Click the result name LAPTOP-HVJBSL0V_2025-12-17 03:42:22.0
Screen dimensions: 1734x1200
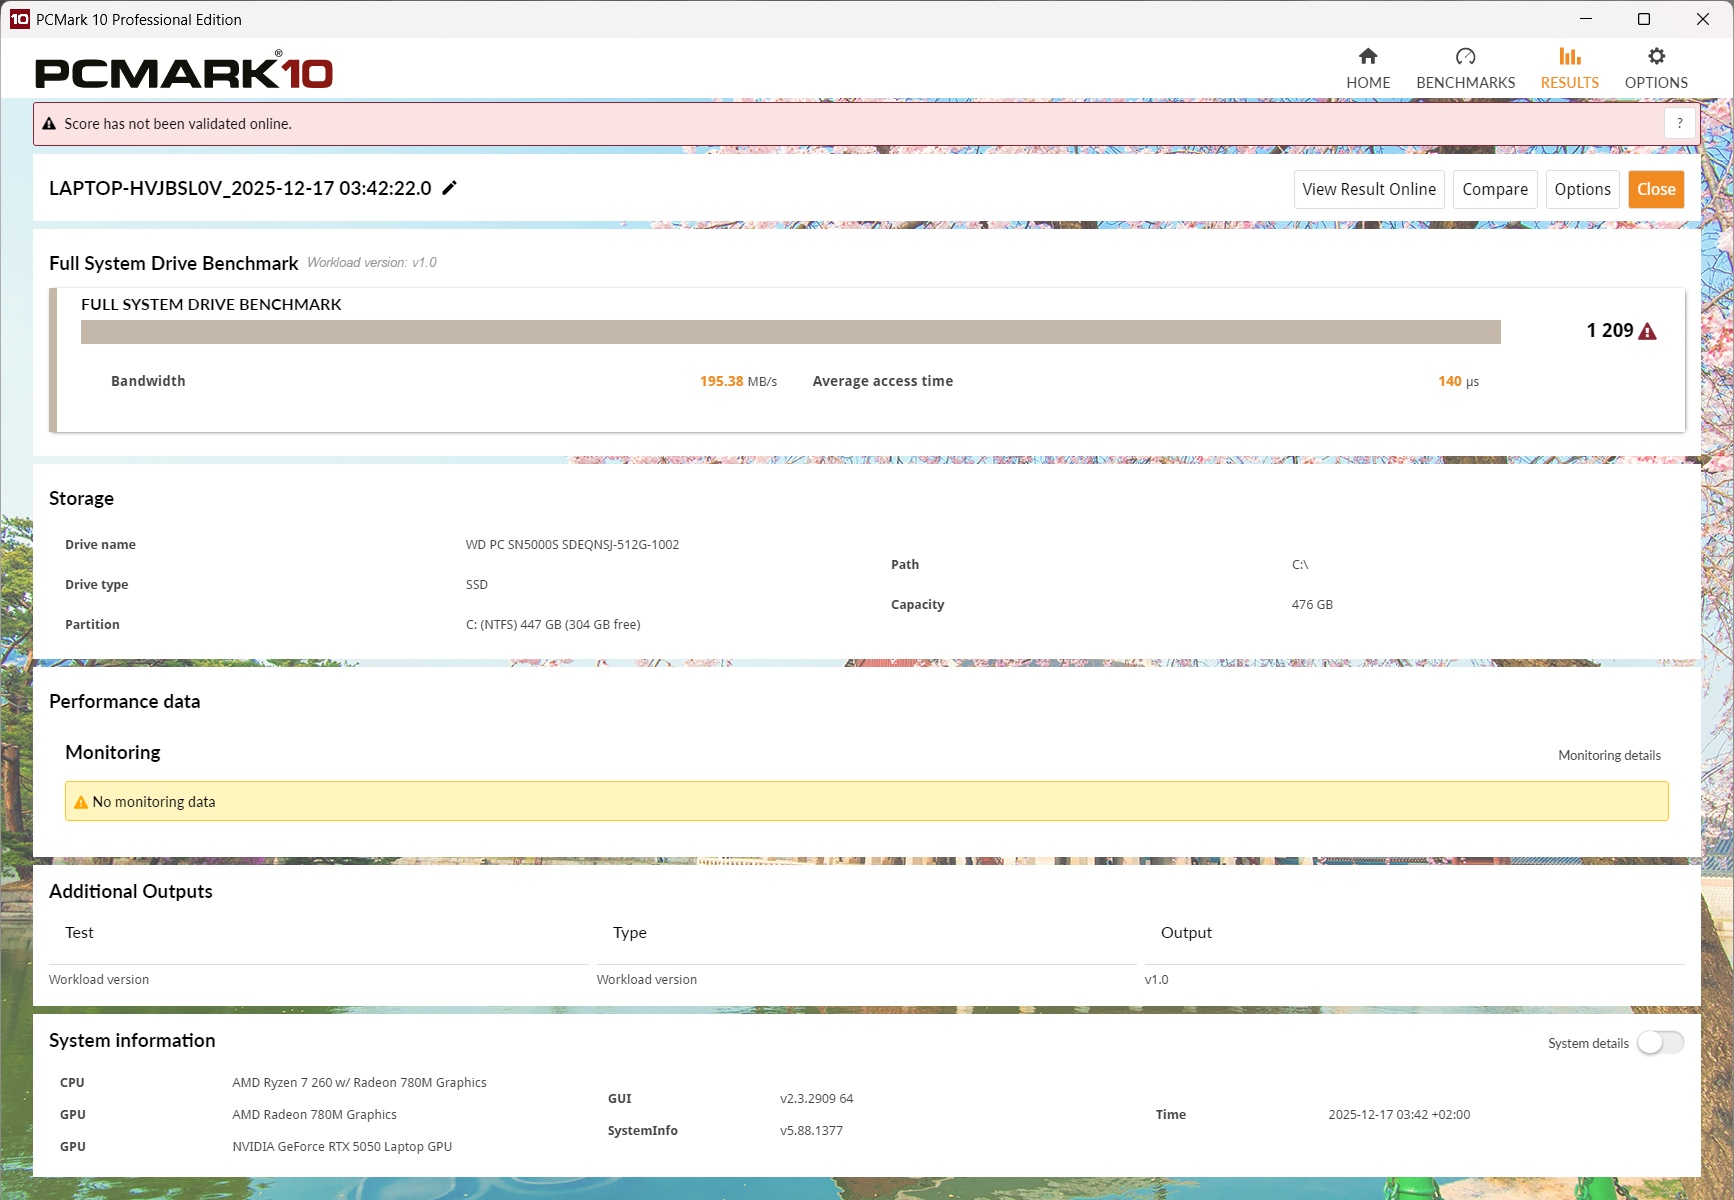coord(240,188)
